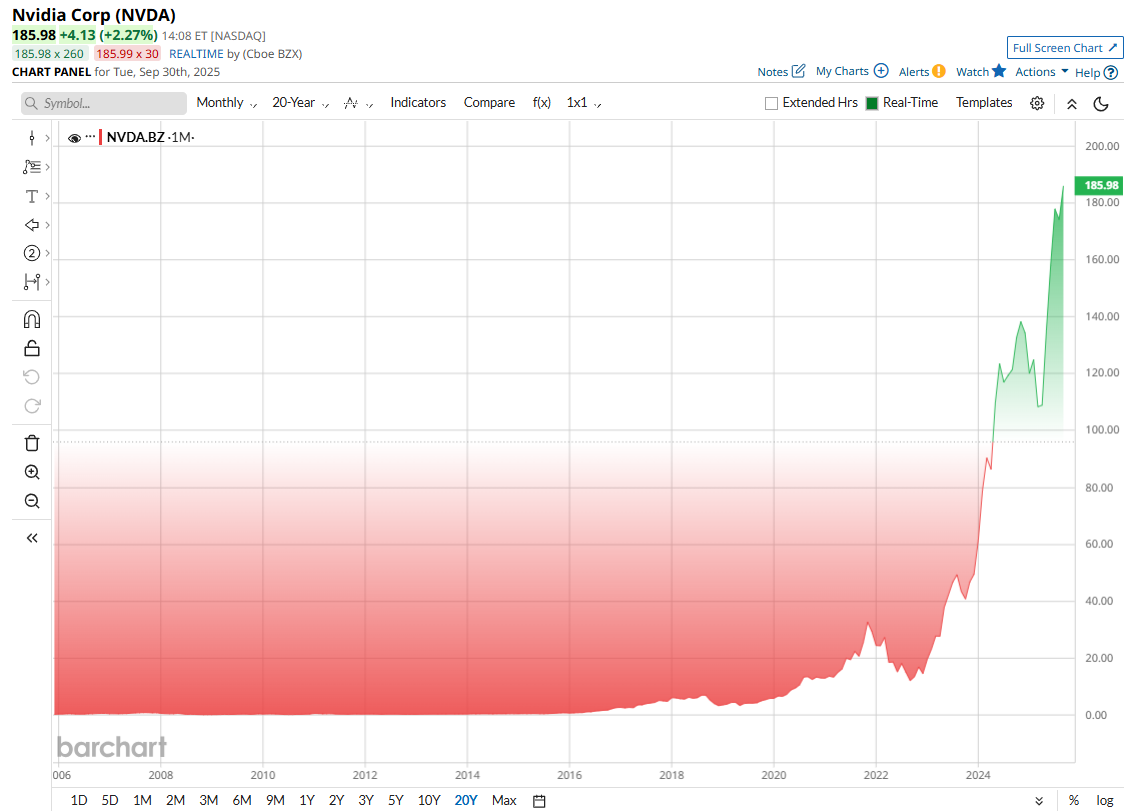Image resolution: width=1127 pixels, height=811 pixels.
Task: Open the Indicators menu
Action: [418, 102]
